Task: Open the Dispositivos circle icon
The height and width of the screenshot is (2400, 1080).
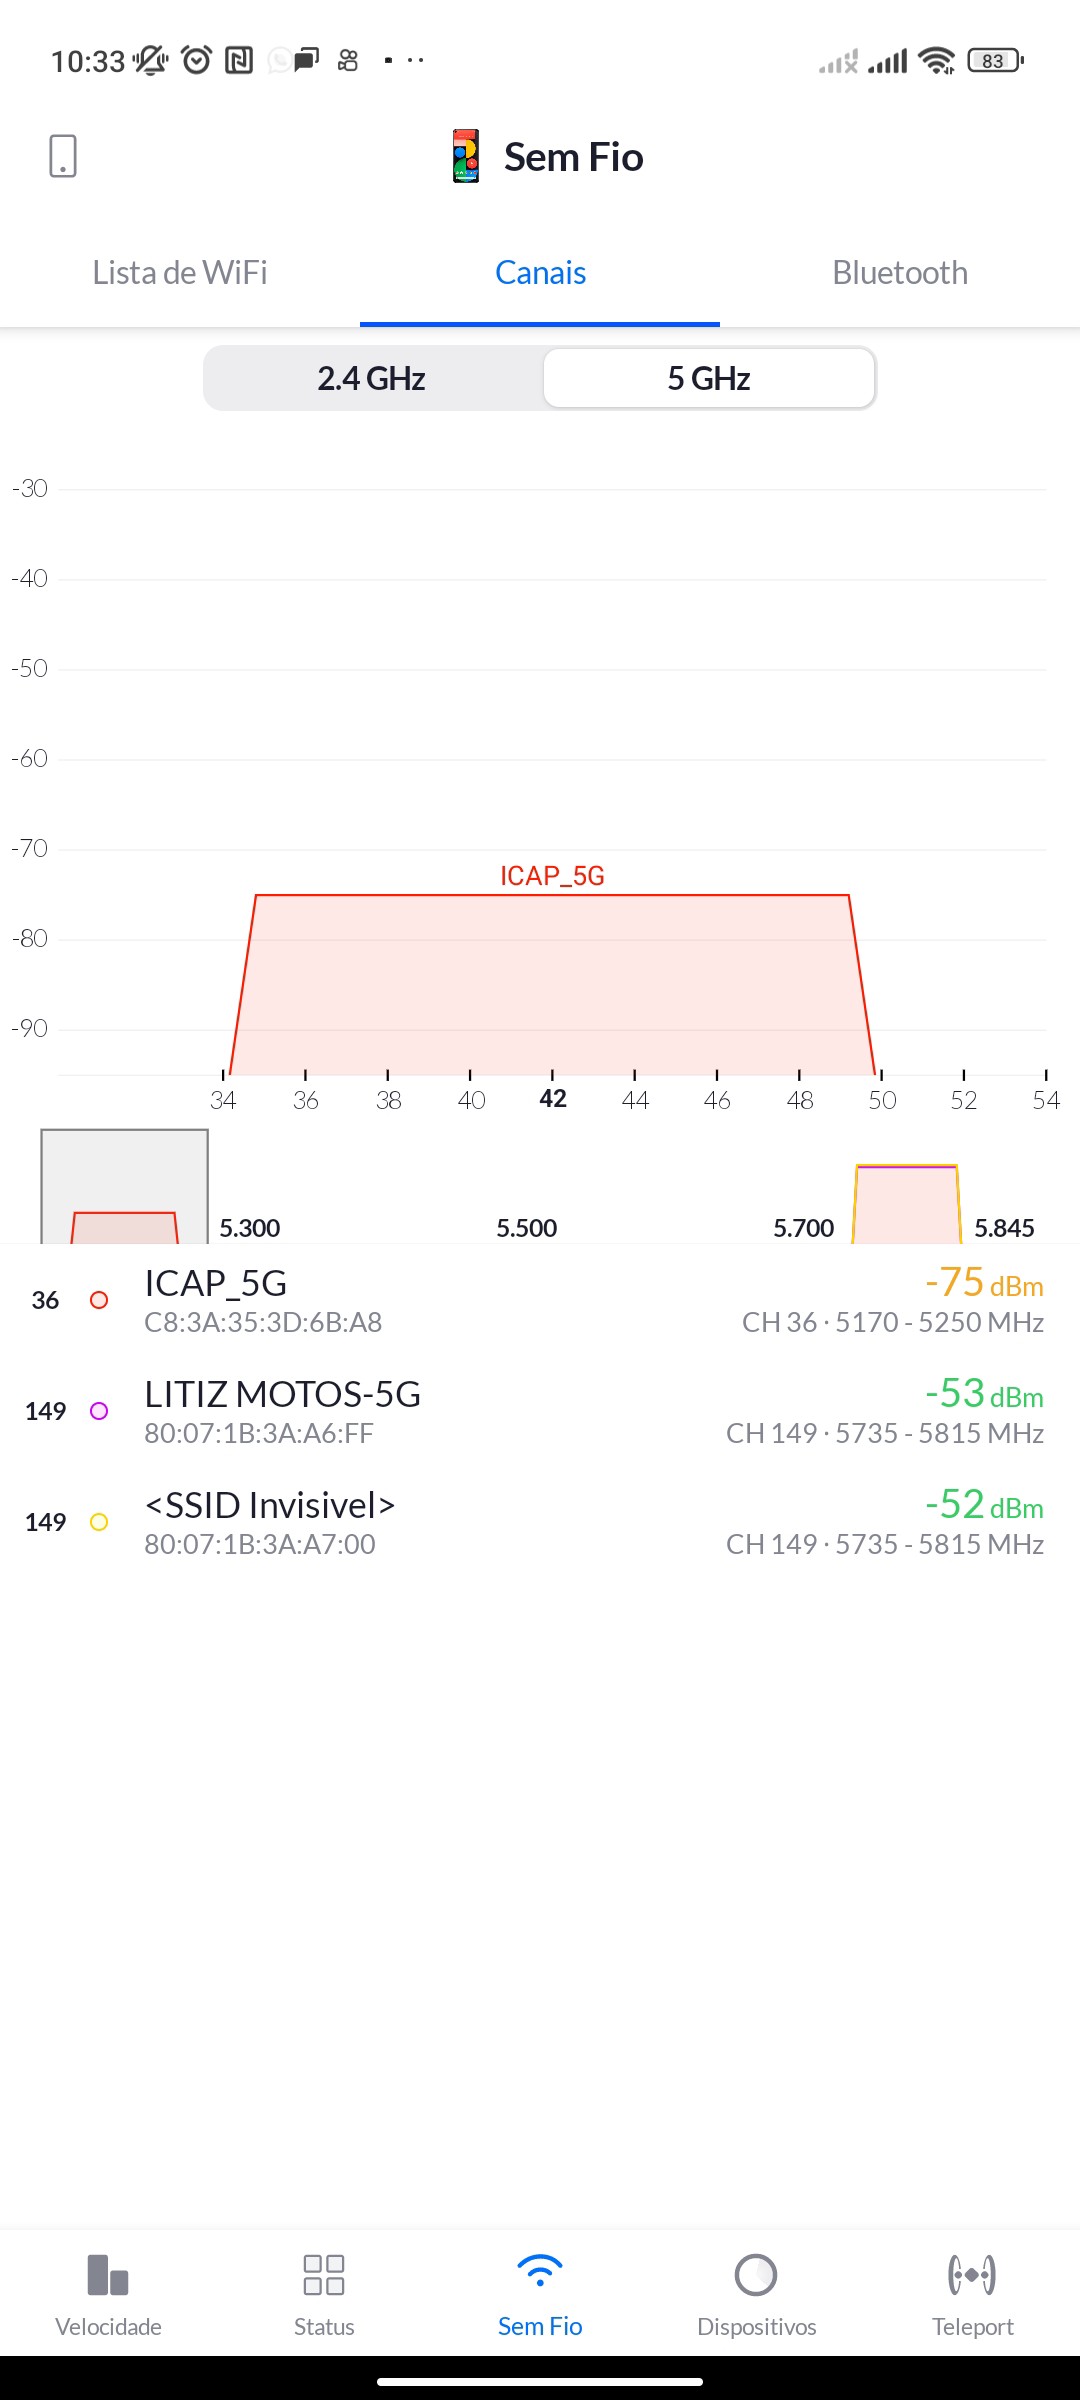Action: coord(756,2275)
